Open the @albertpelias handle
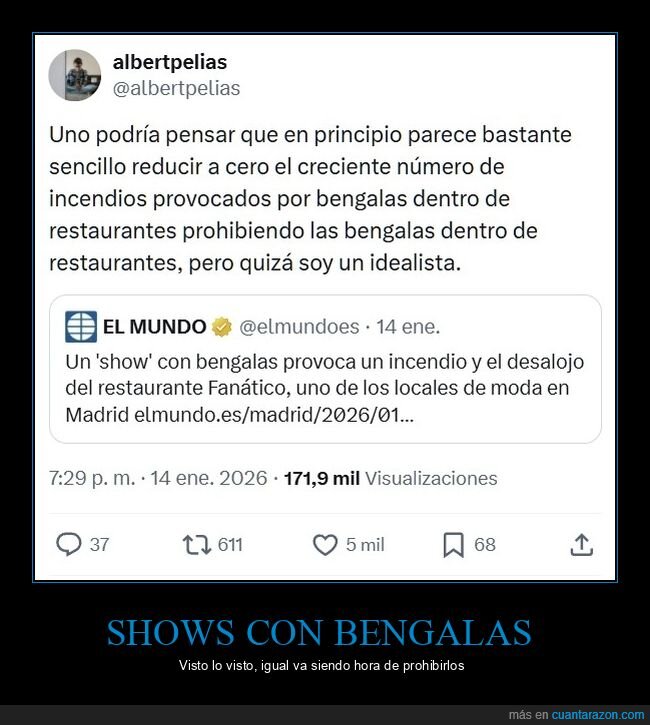Image resolution: width=650 pixels, height=725 pixels. tap(177, 88)
